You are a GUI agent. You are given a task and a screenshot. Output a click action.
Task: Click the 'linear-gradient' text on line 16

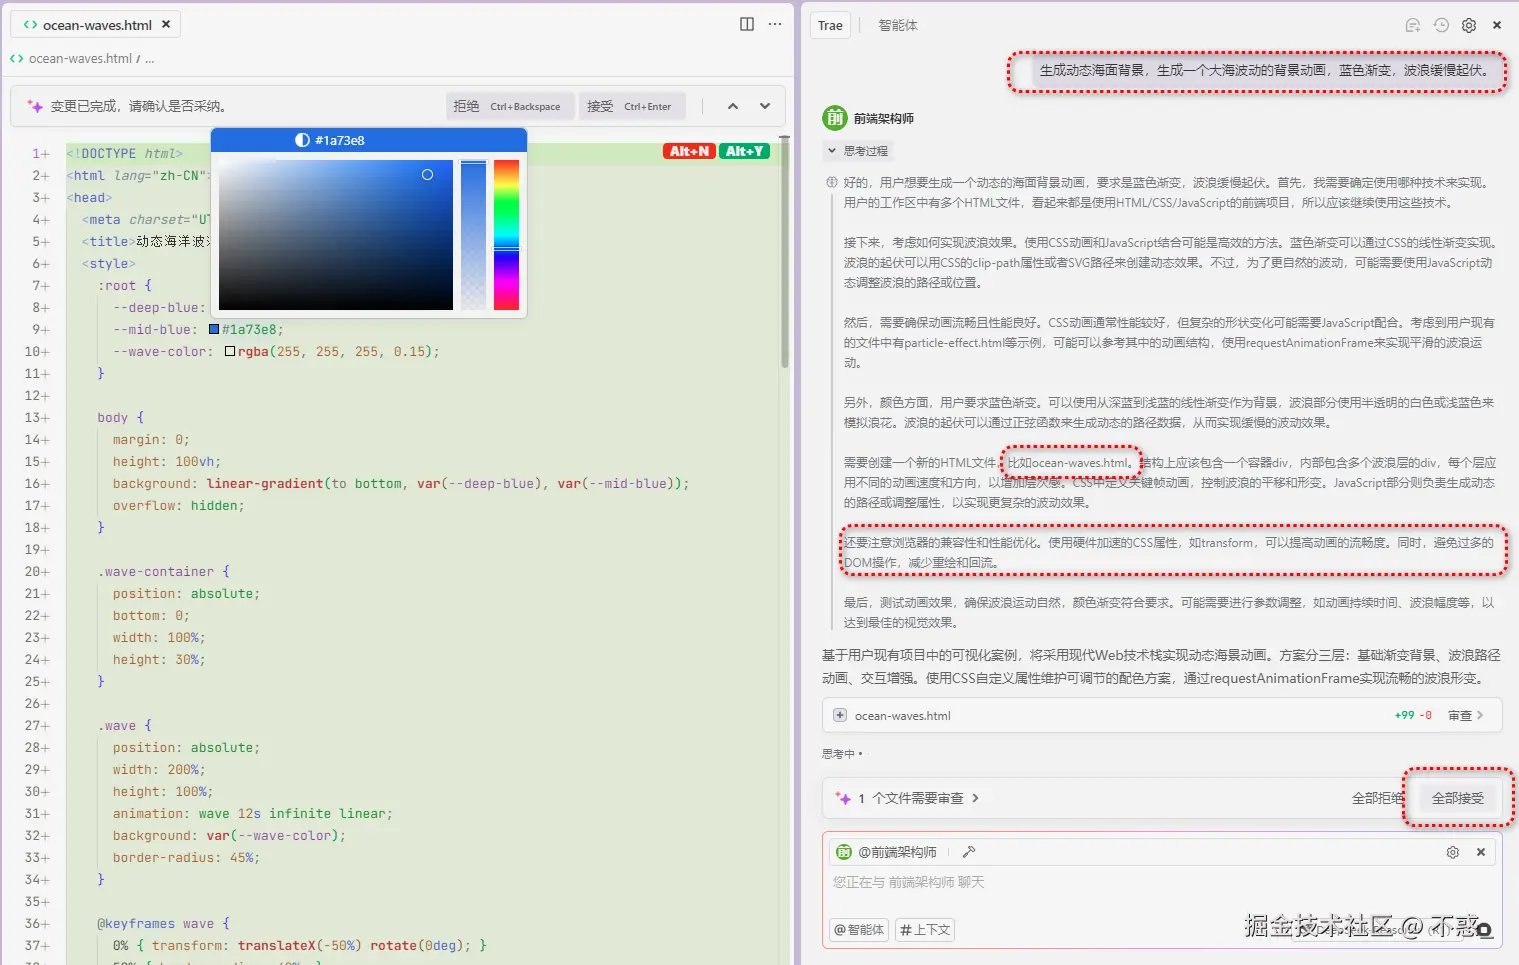(x=265, y=483)
